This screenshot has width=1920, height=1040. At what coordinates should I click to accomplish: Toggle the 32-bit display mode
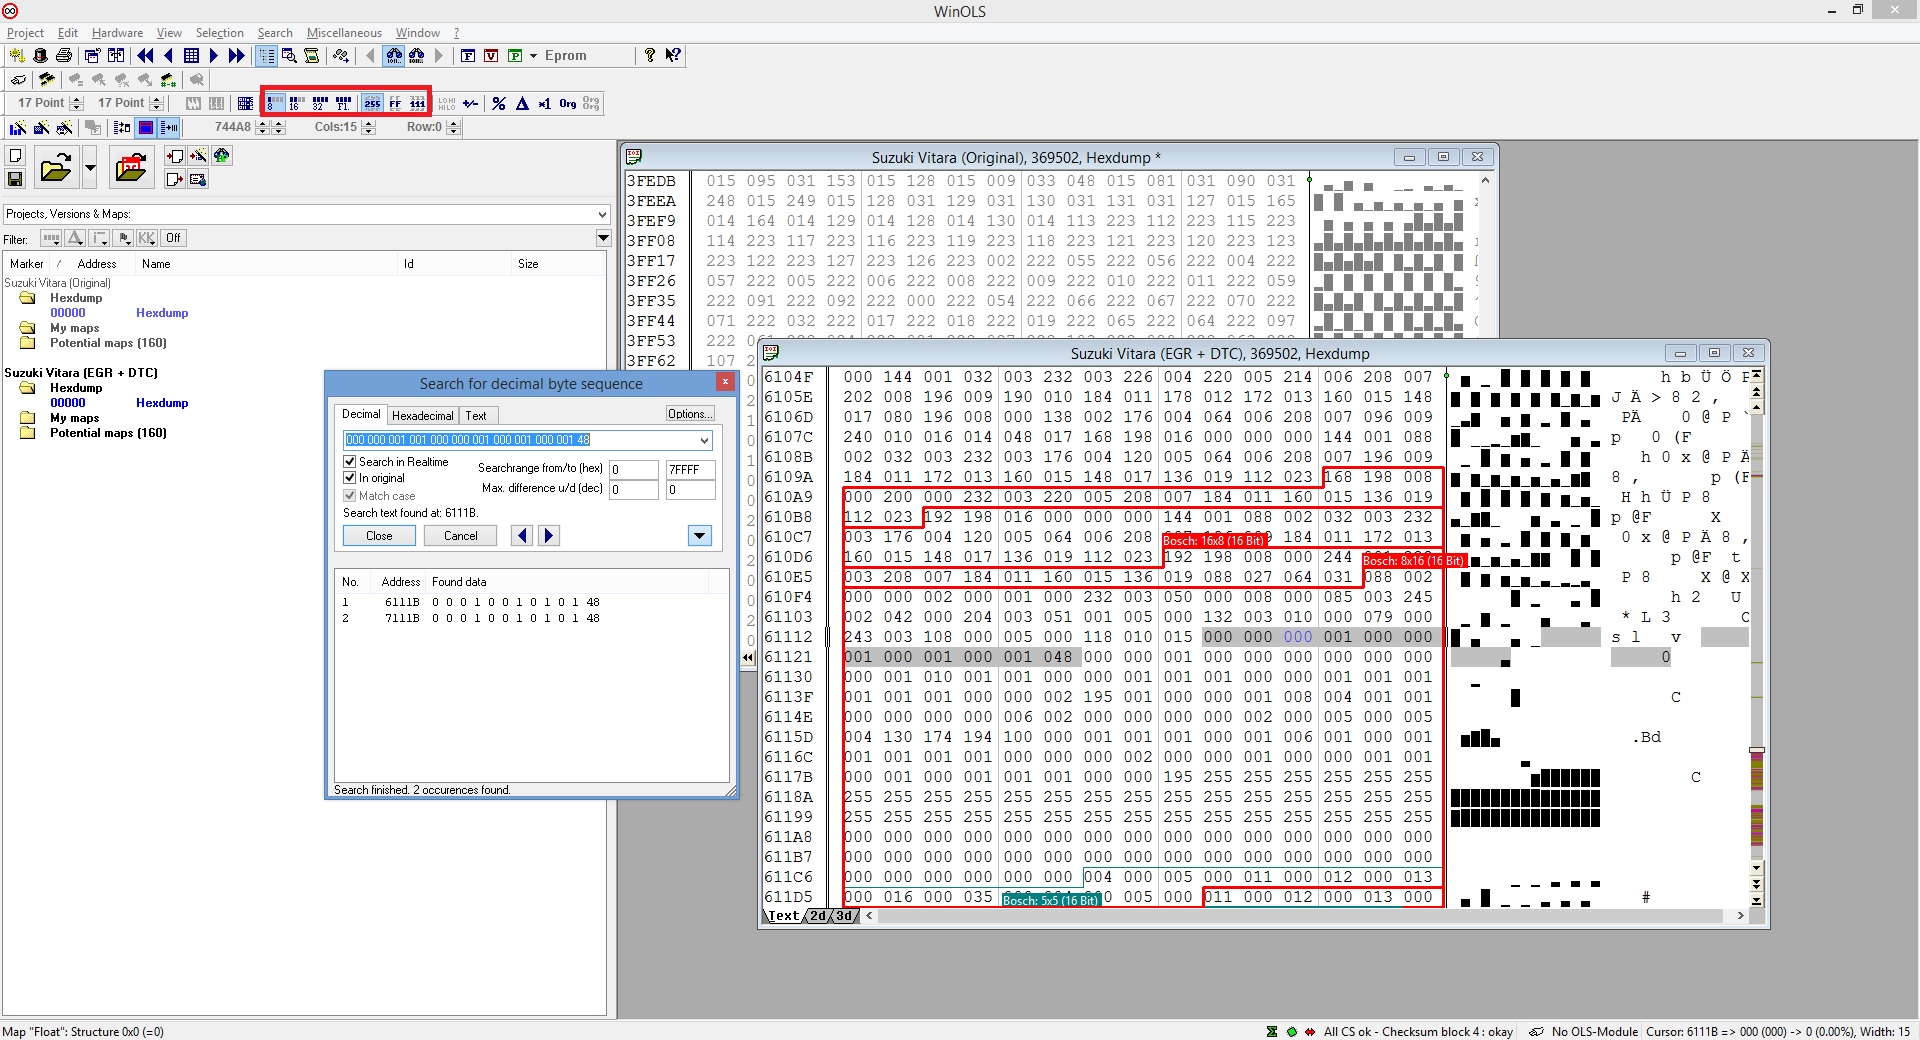[320, 103]
